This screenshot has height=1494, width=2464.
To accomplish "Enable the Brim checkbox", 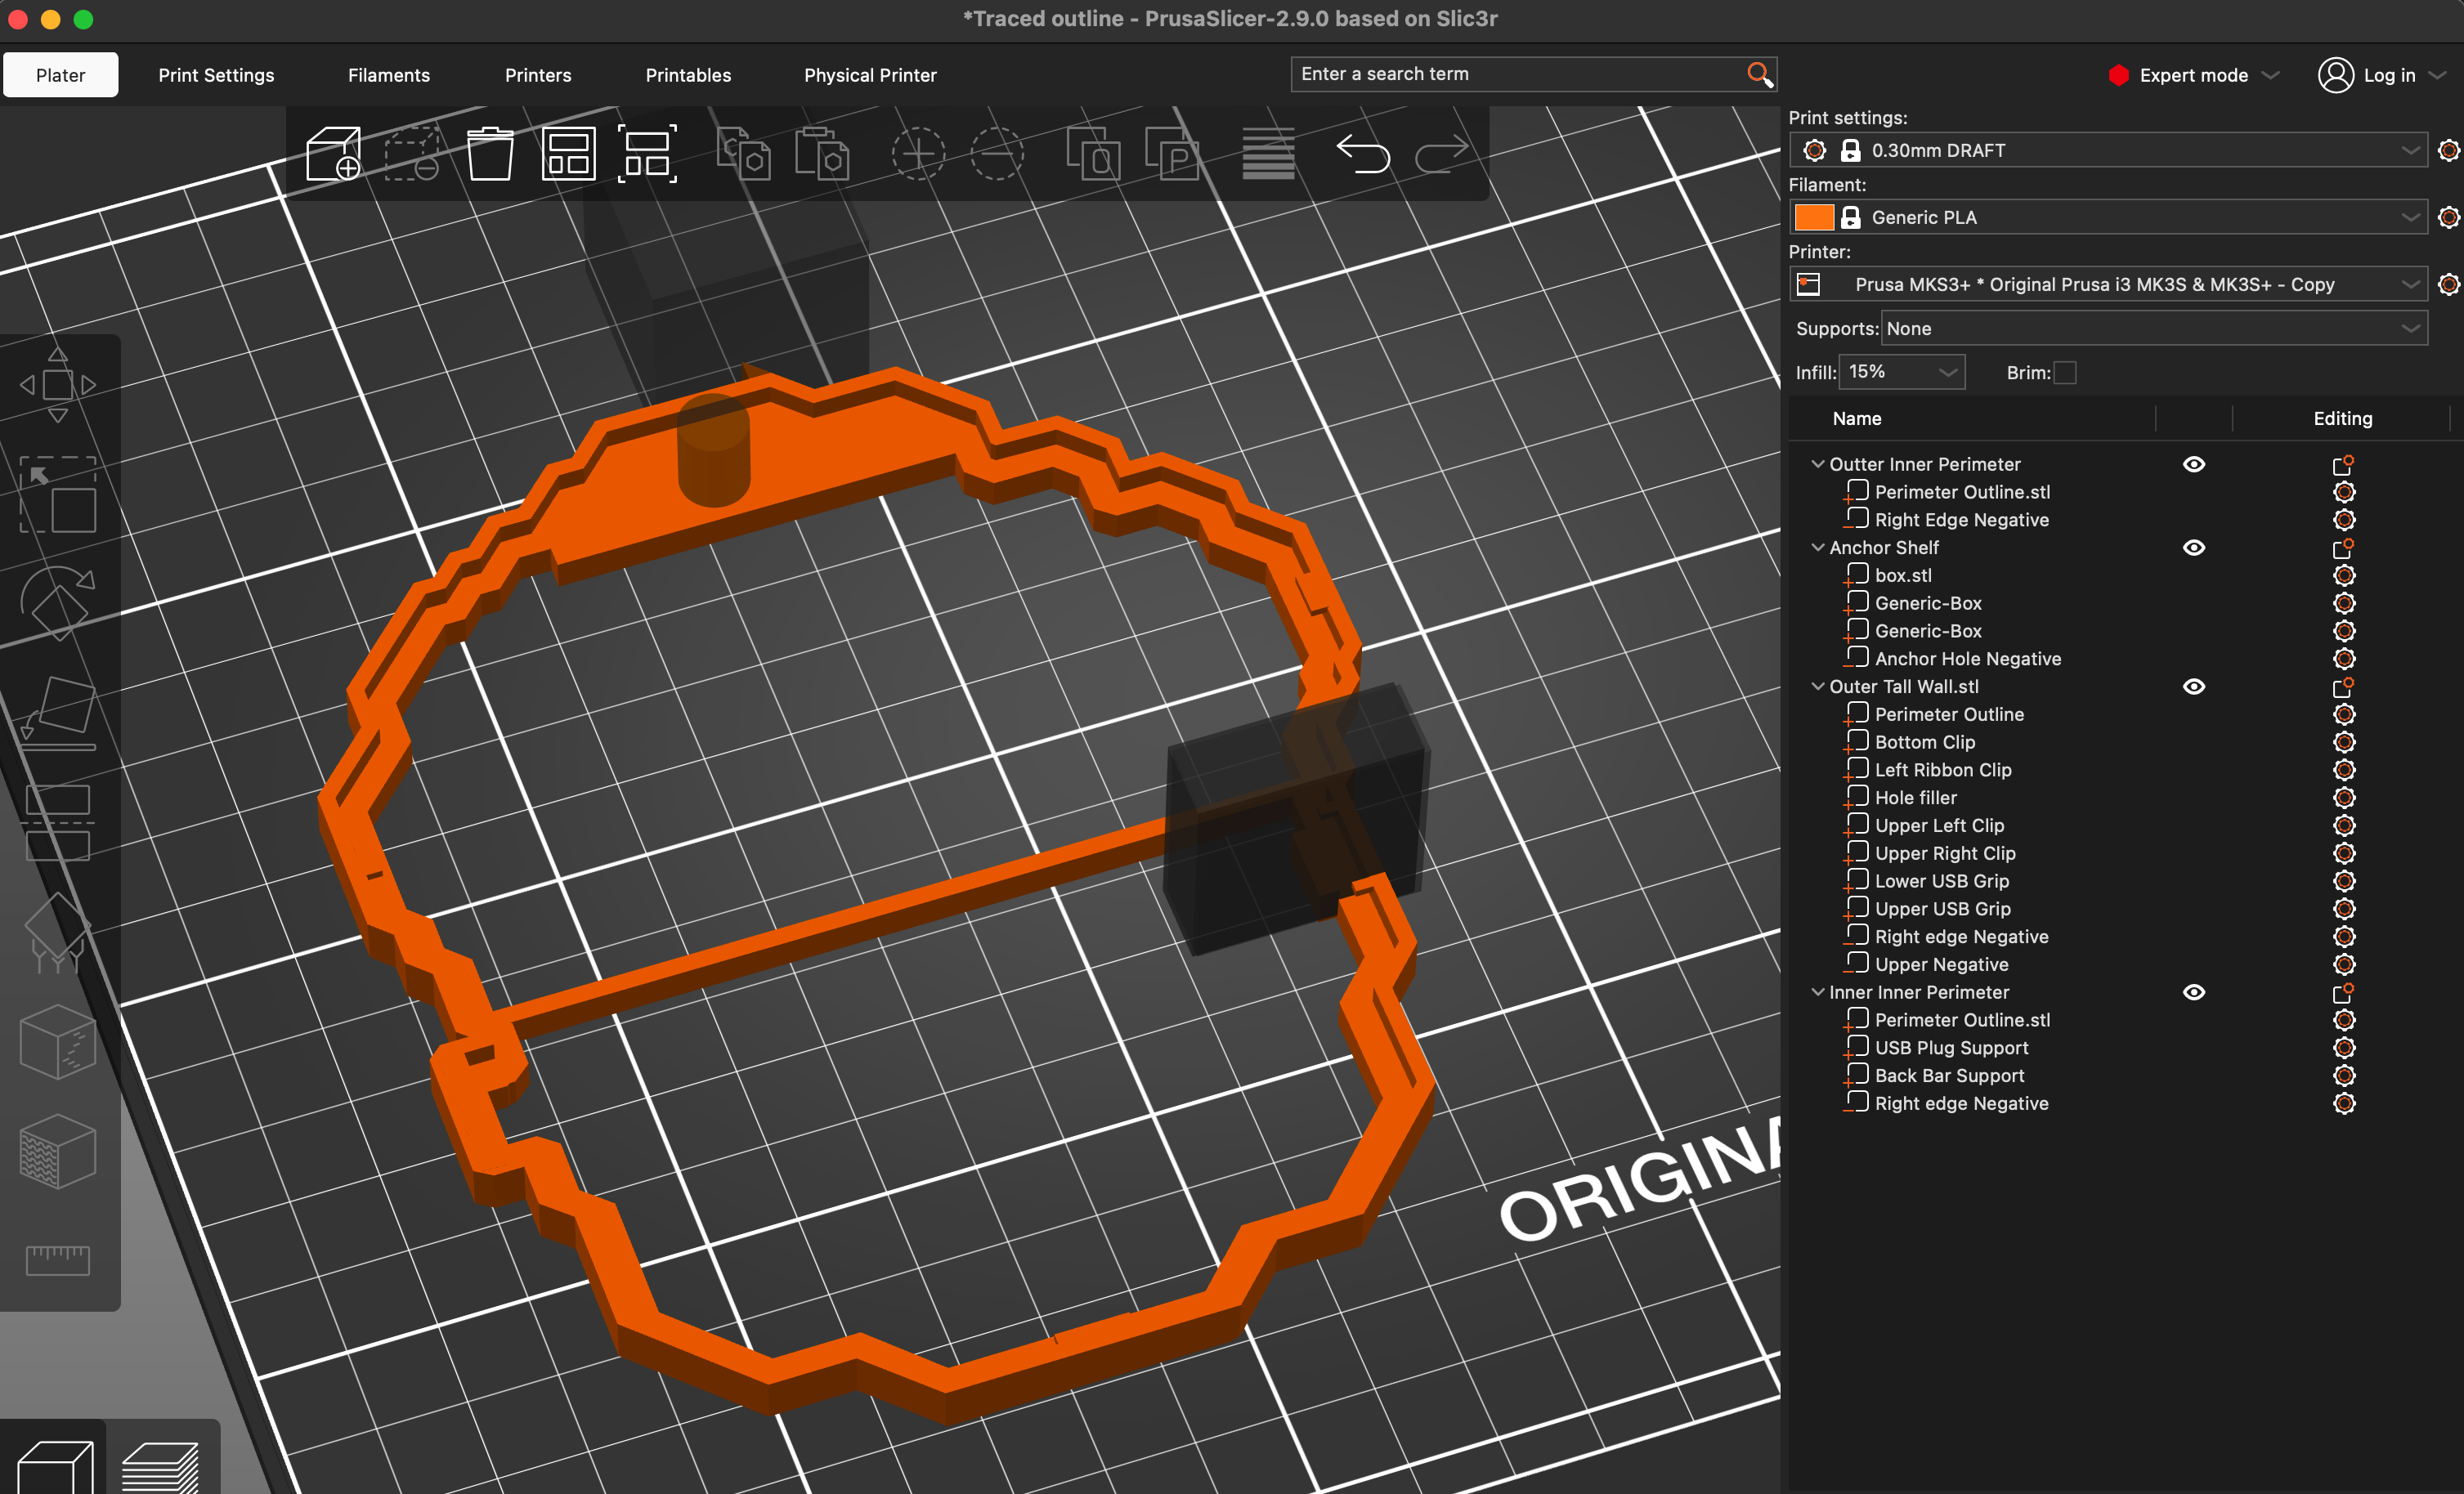I will [x=2065, y=373].
